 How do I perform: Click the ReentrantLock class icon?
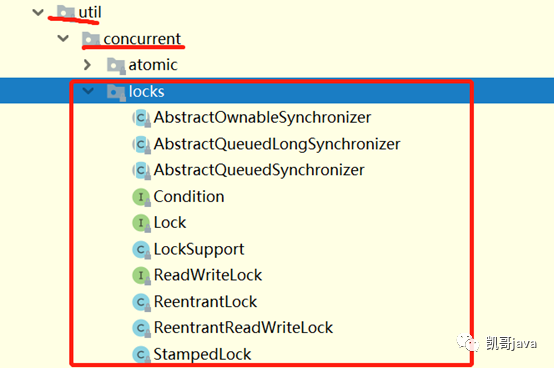click(141, 302)
